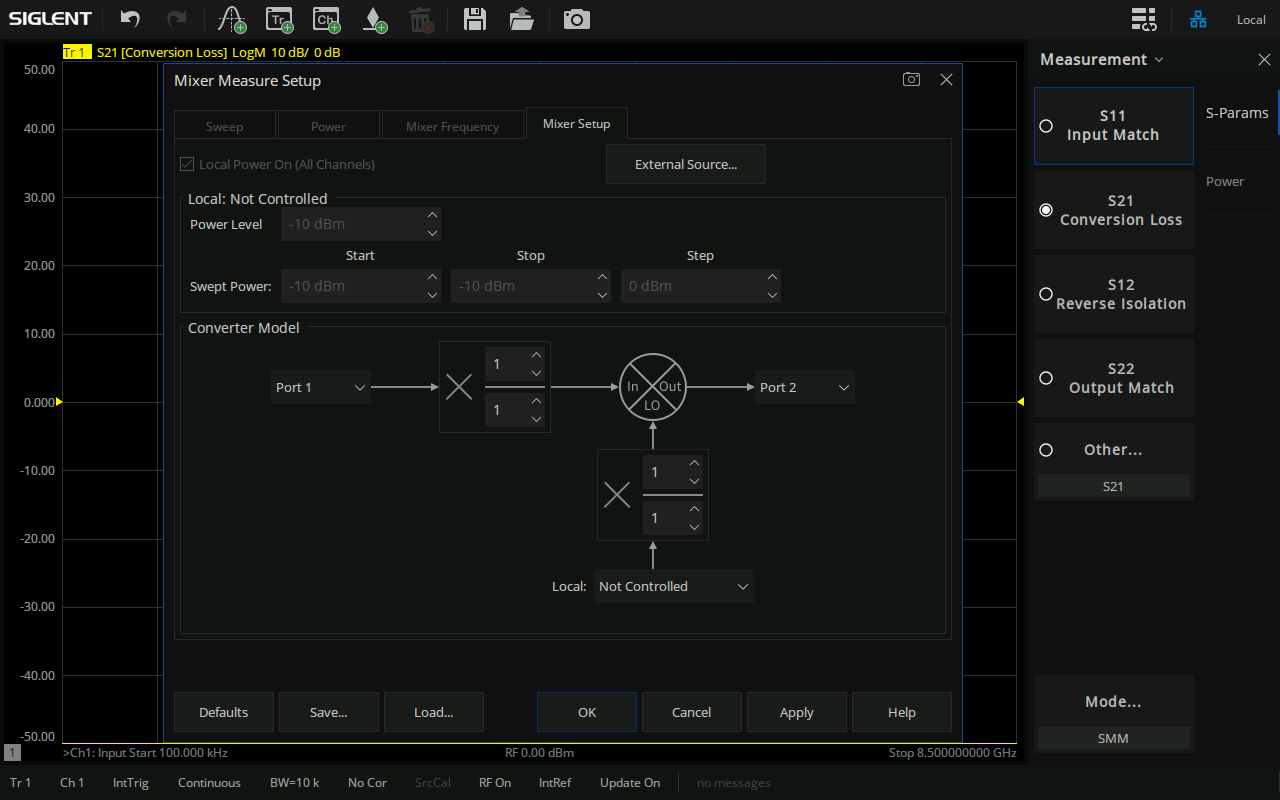Open the Local 'Not Controlled' dropdown
Image resolution: width=1280 pixels, height=800 pixels.
tap(673, 587)
